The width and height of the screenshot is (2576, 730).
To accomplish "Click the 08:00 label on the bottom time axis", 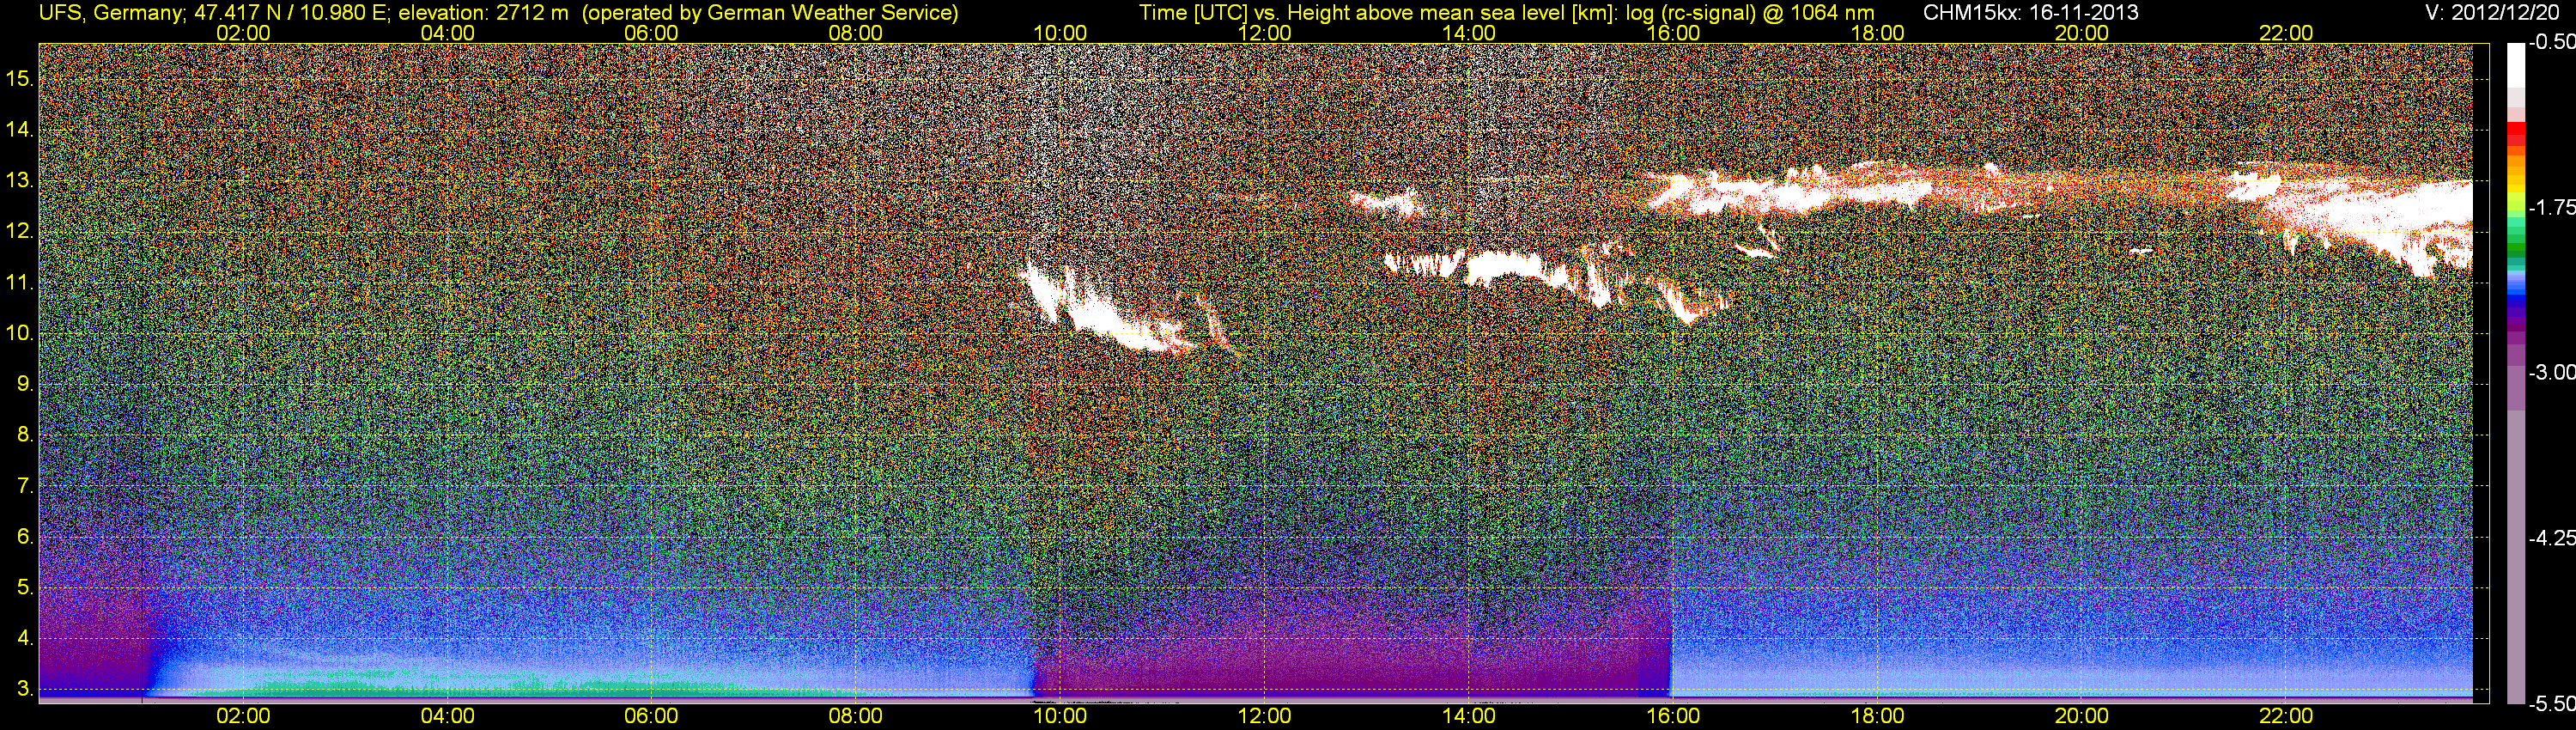I will pos(856,716).
